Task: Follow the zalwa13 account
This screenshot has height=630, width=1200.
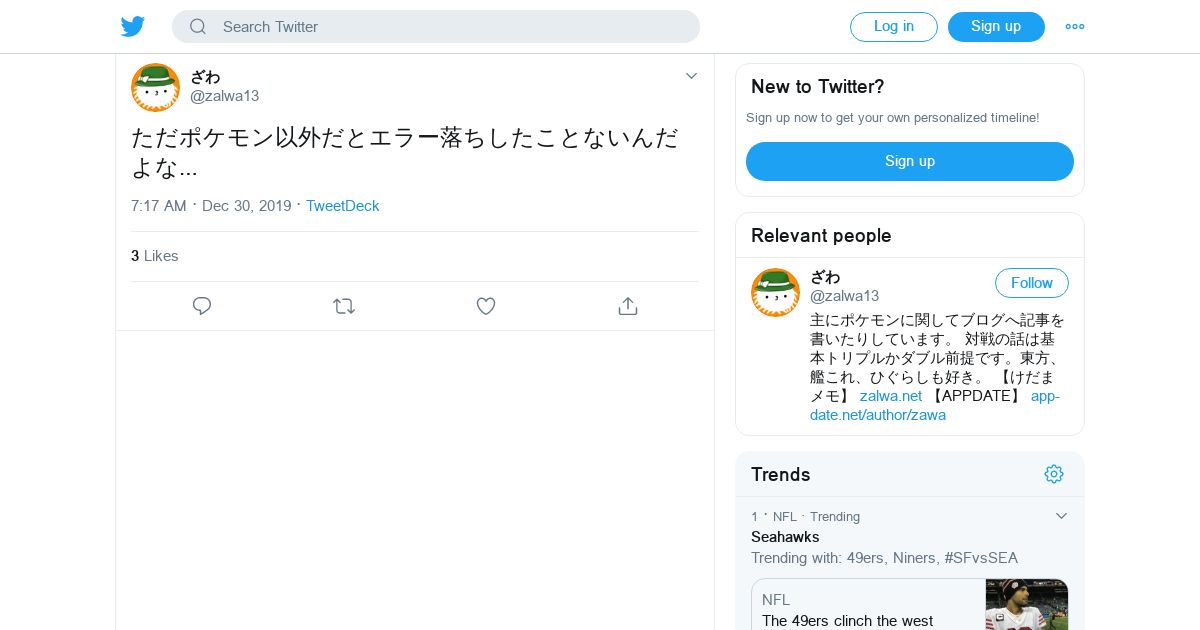Action: [x=1031, y=283]
